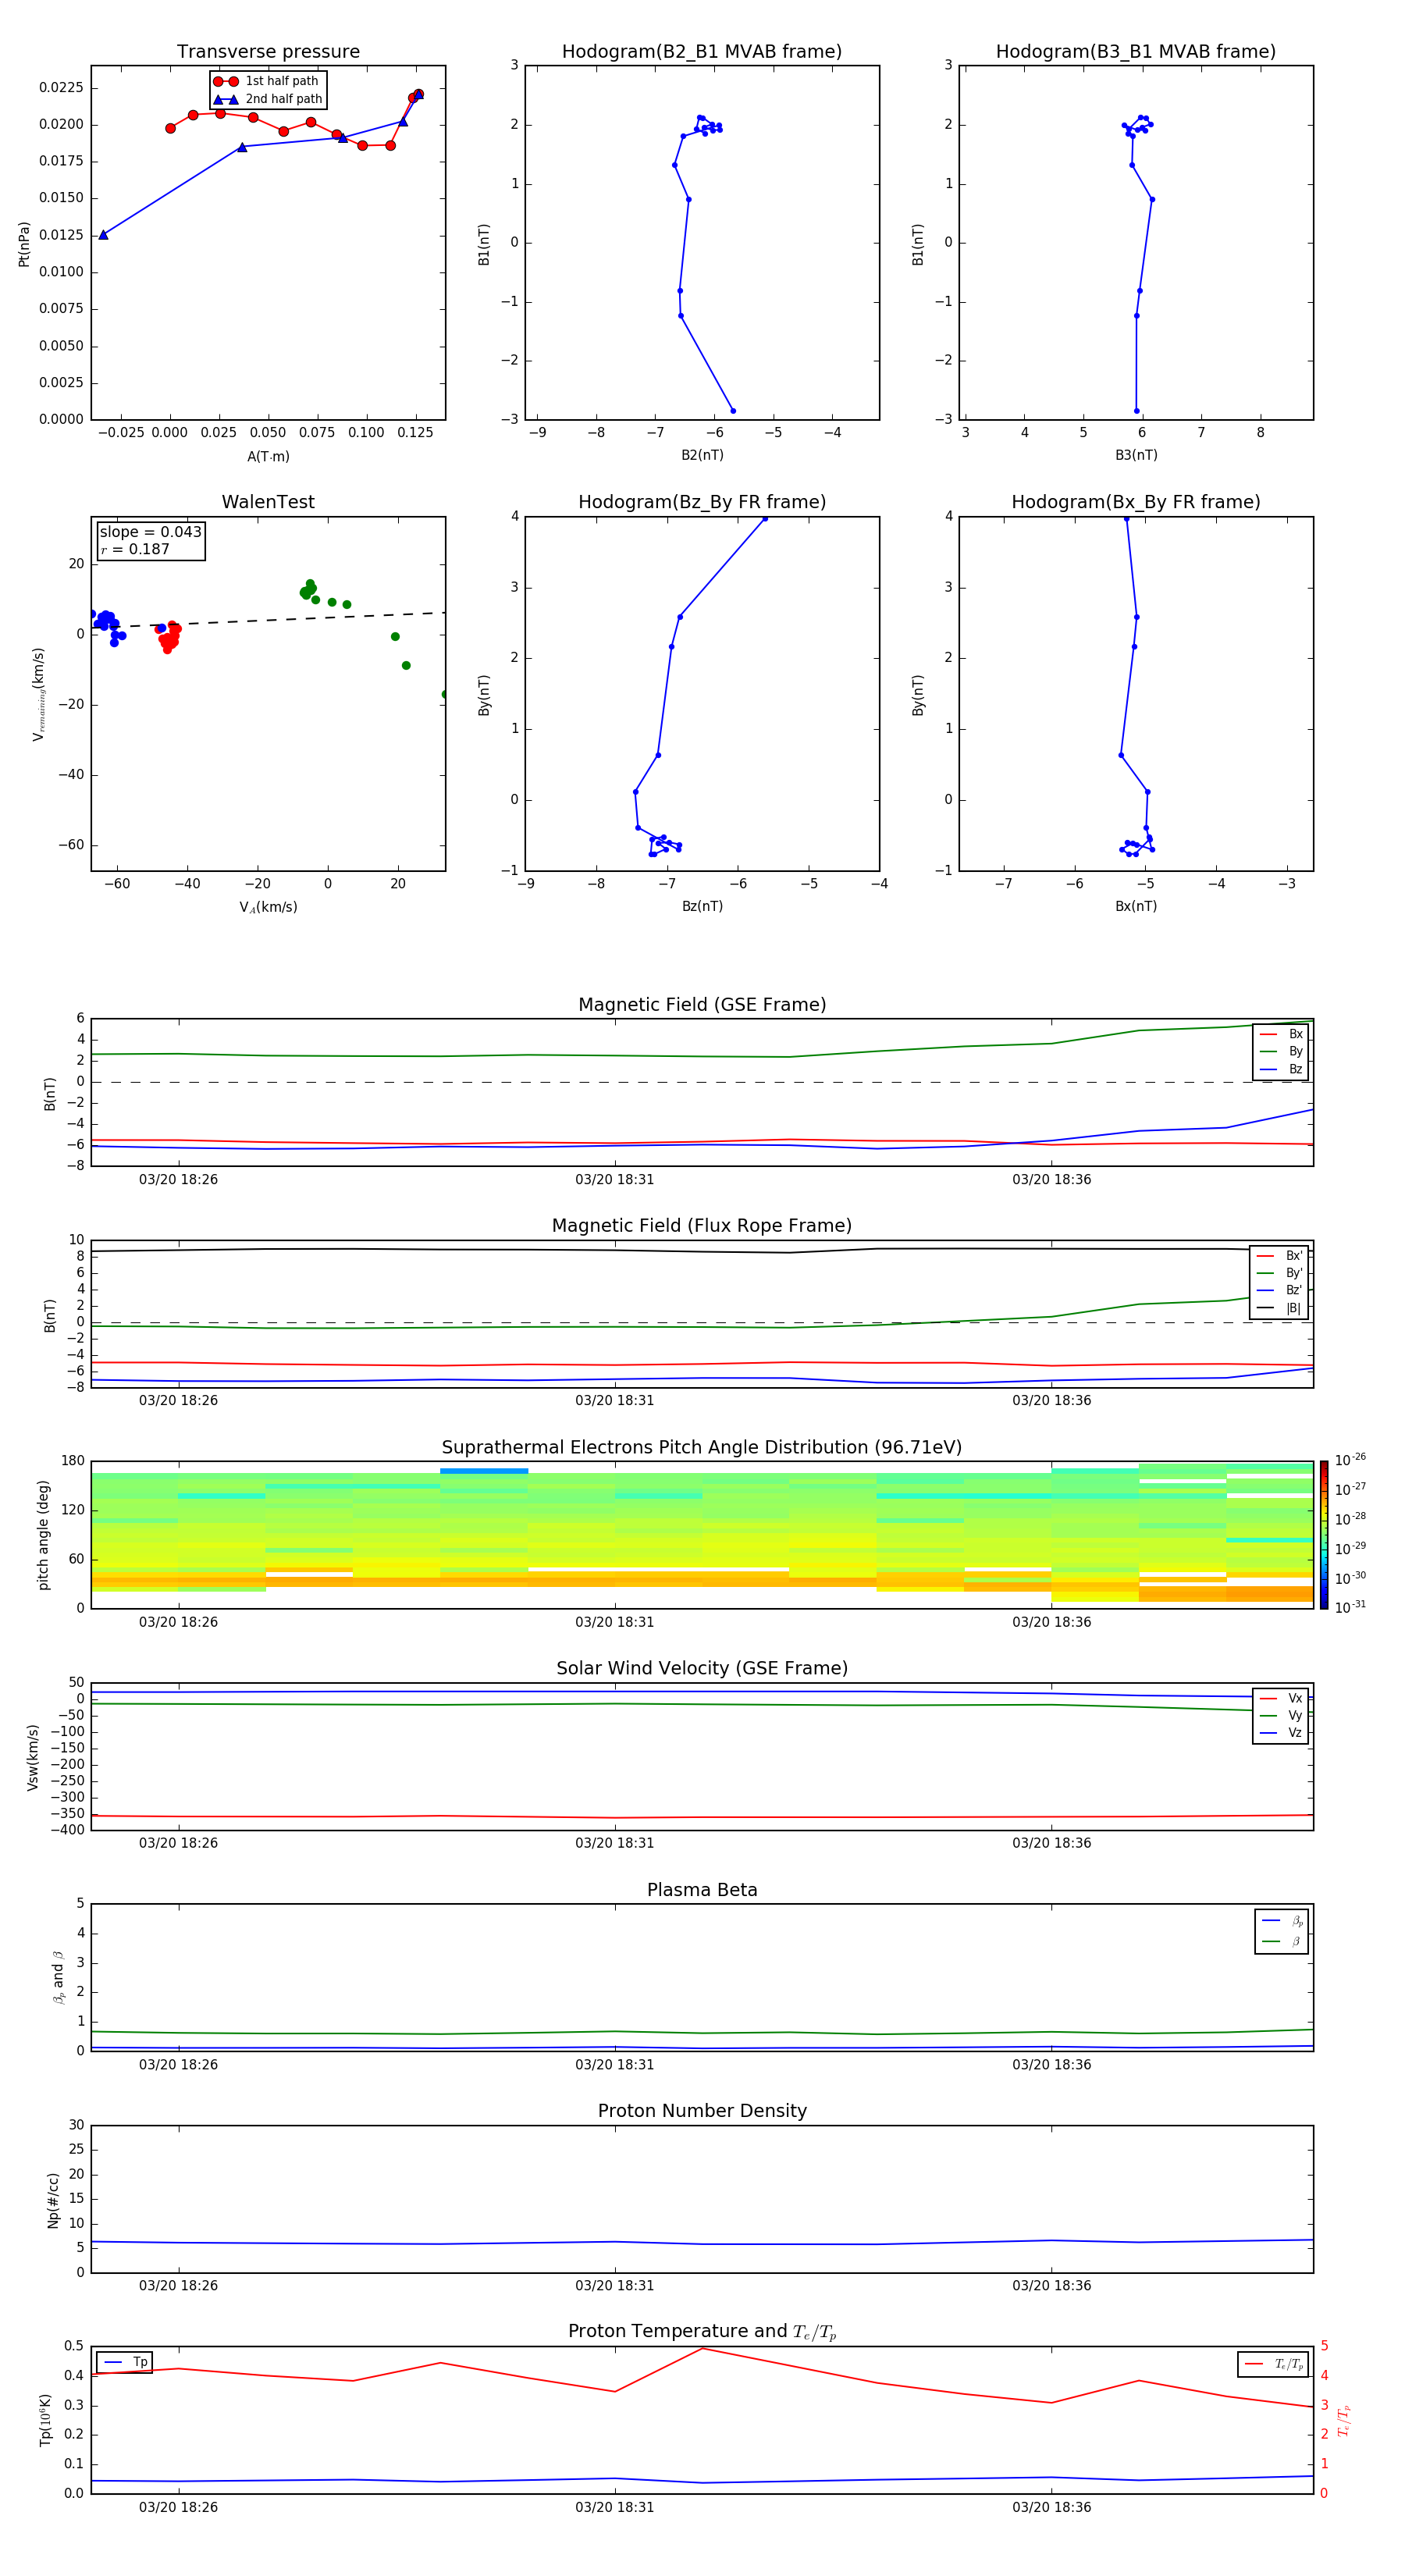Click the 10^-26 label on the color bar

[1350, 1460]
